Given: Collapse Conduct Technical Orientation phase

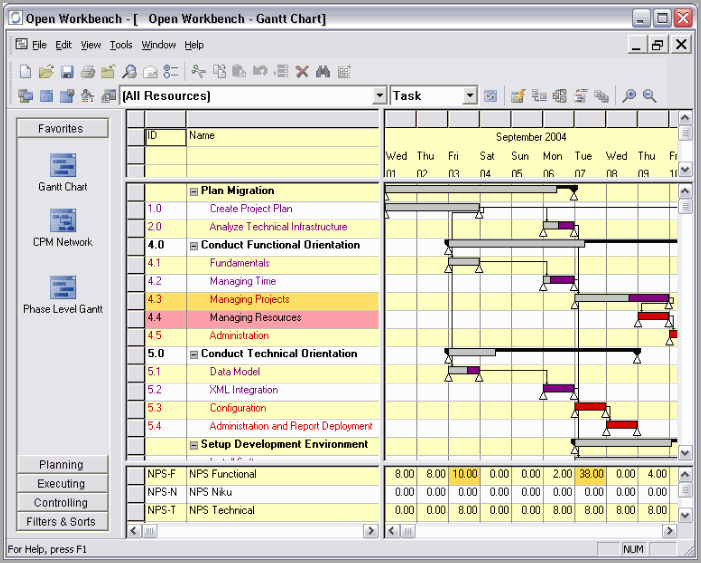Looking at the screenshot, I should [x=194, y=355].
